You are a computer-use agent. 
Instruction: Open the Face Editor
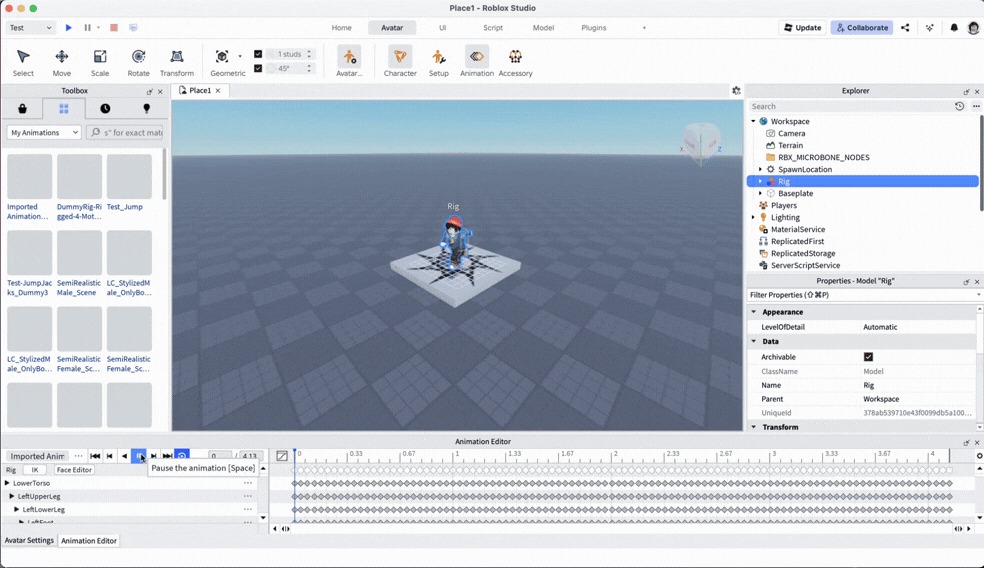(x=74, y=469)
